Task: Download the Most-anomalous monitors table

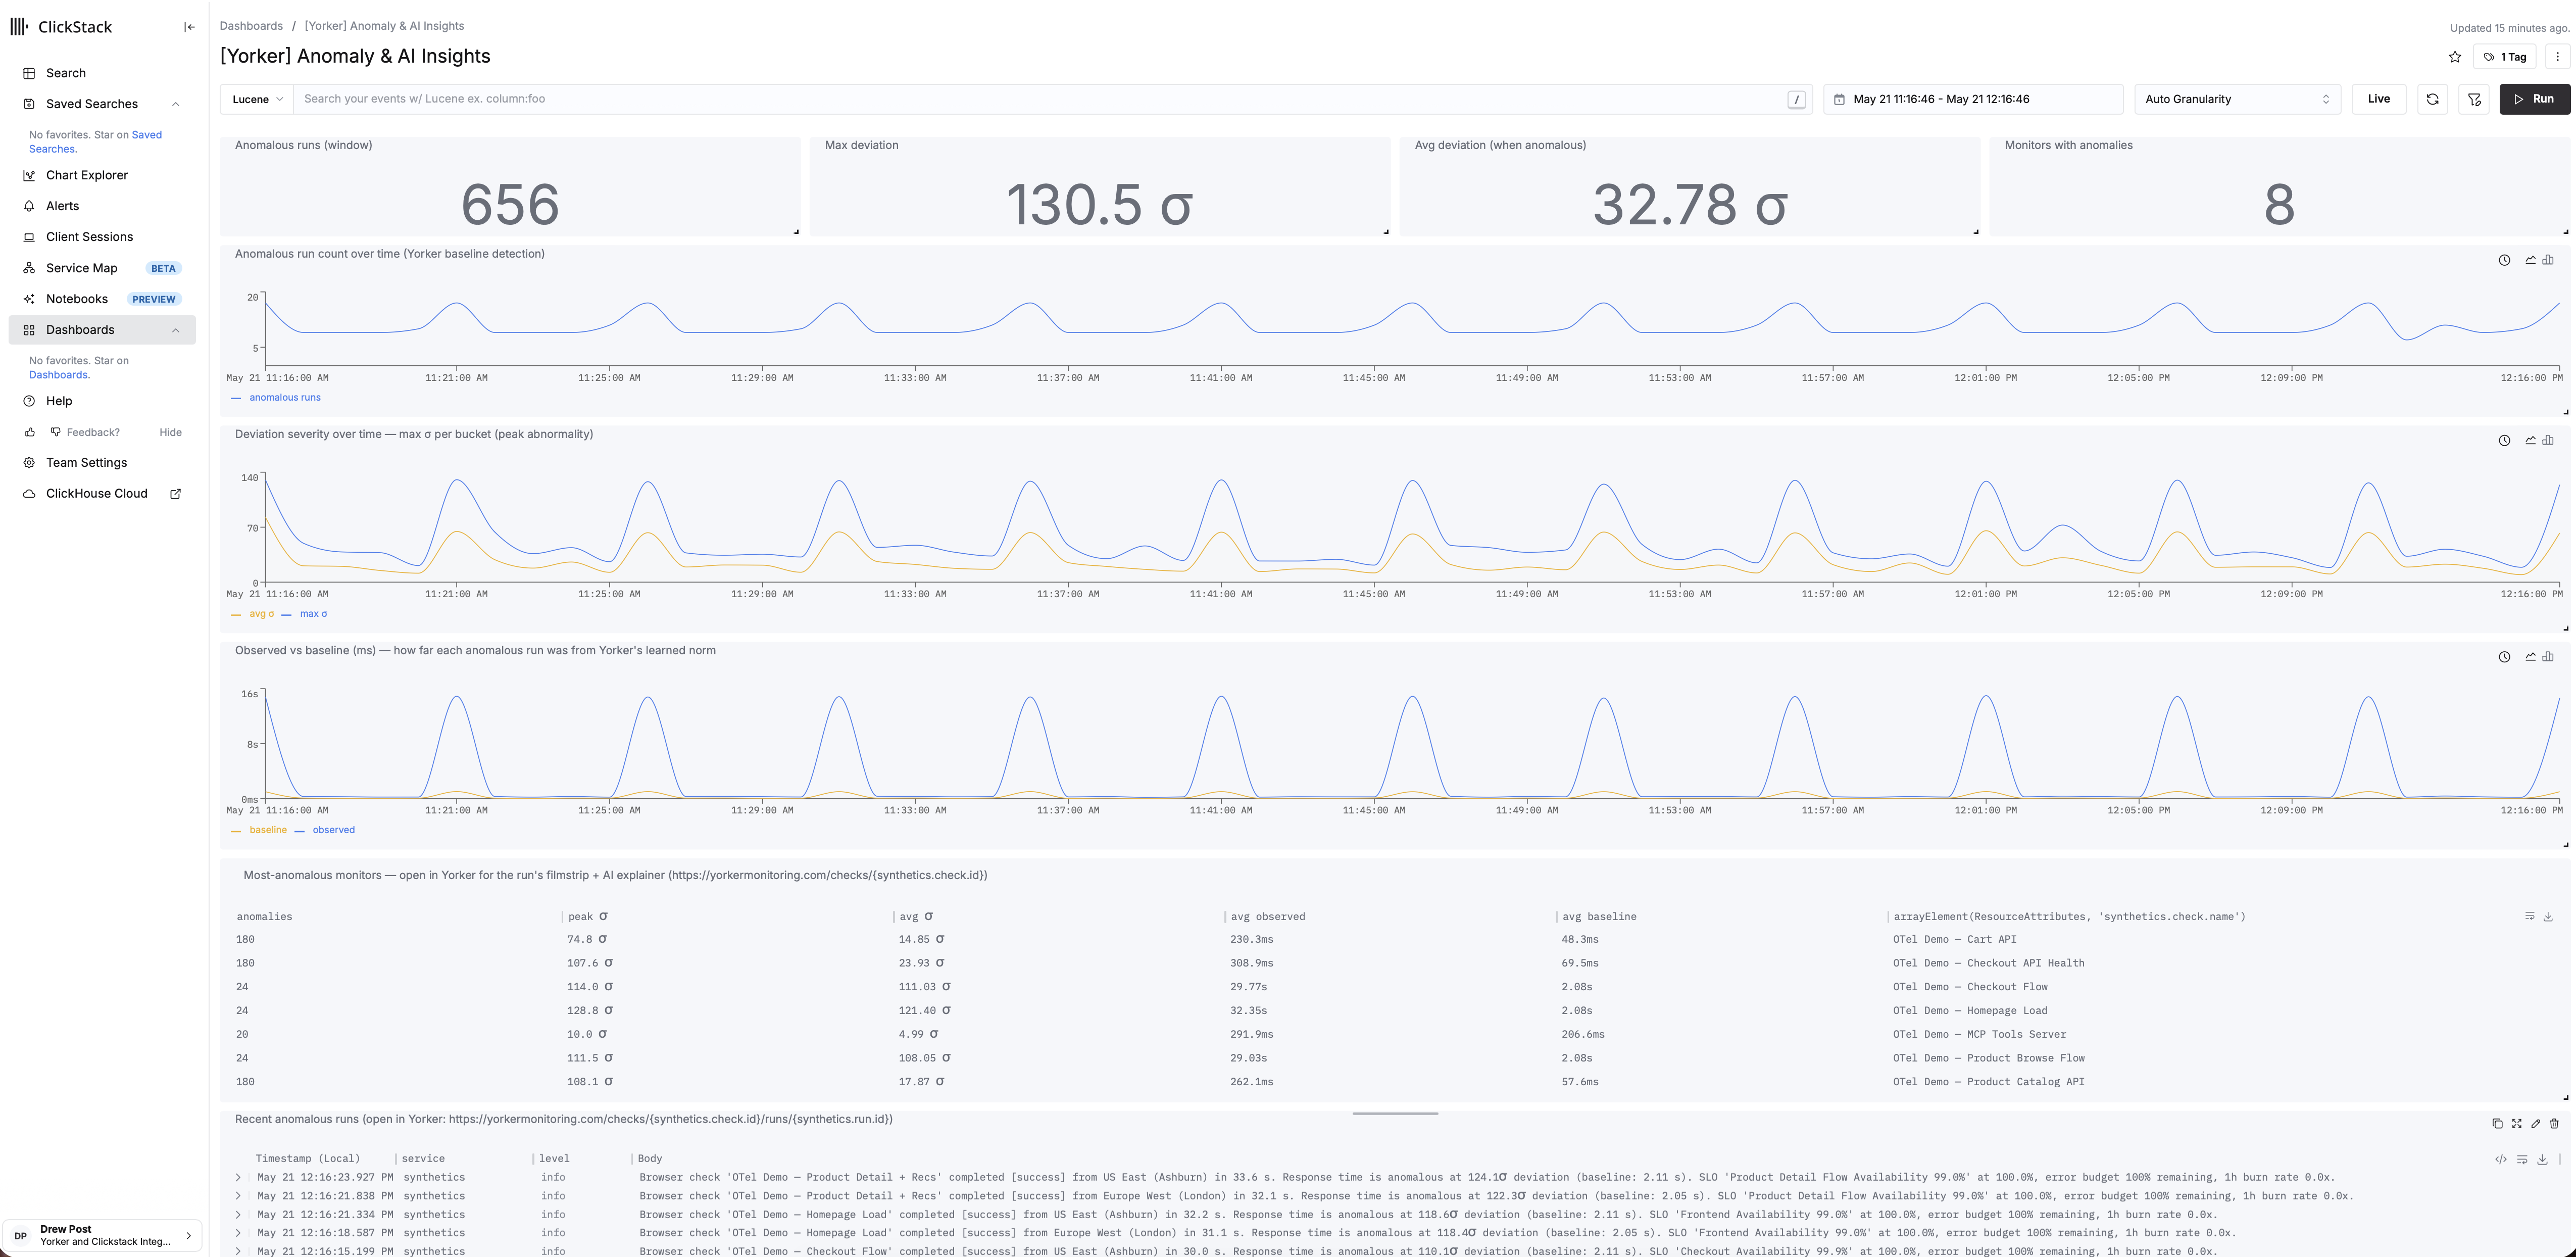Action: (x=2548, y=917)
